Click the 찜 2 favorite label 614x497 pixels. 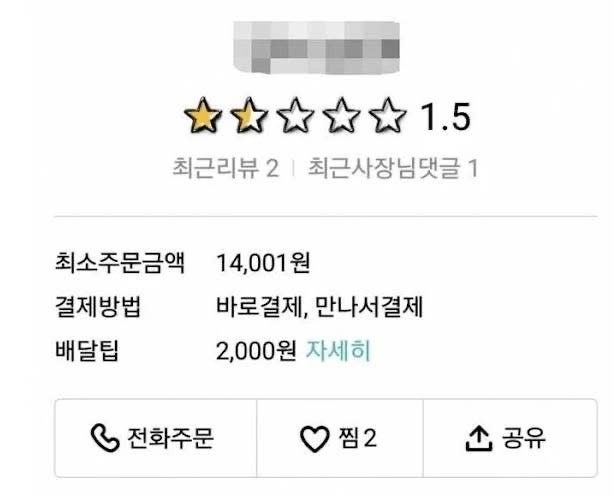point(358,438)
